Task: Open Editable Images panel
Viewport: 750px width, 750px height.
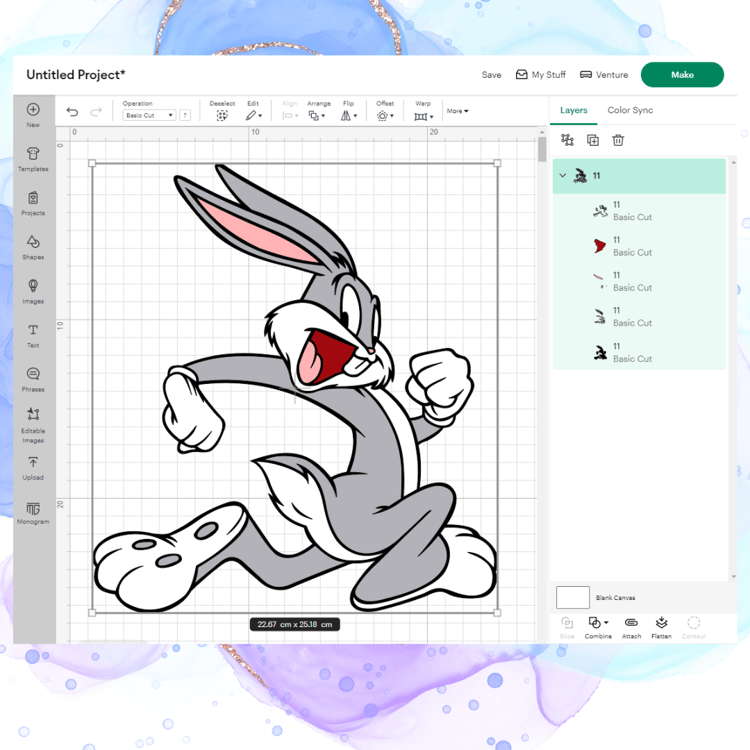Action: click(33, 425)
